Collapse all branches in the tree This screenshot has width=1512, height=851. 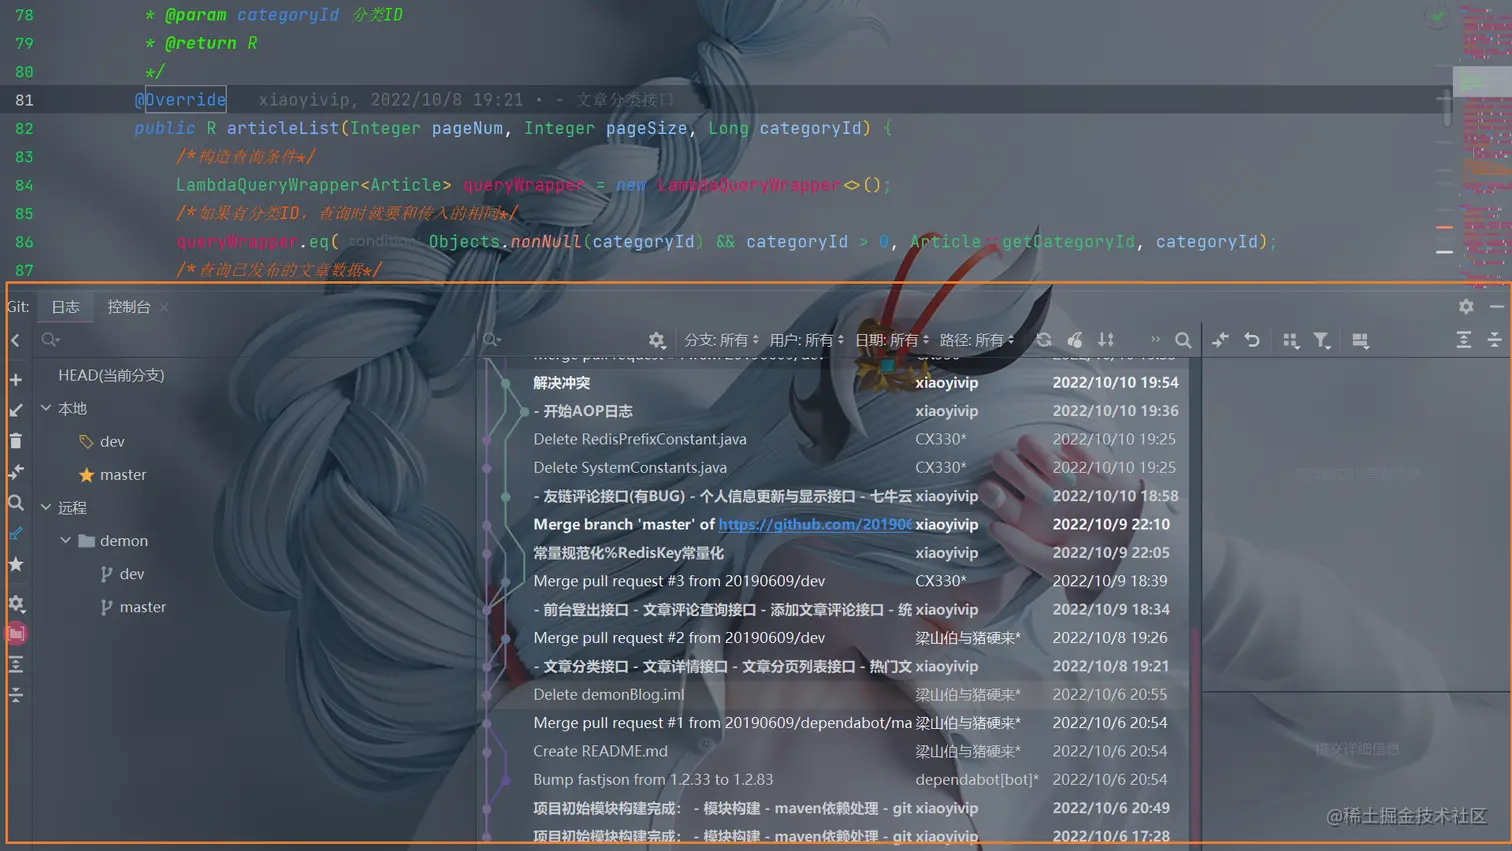click(x=16, y=695)
